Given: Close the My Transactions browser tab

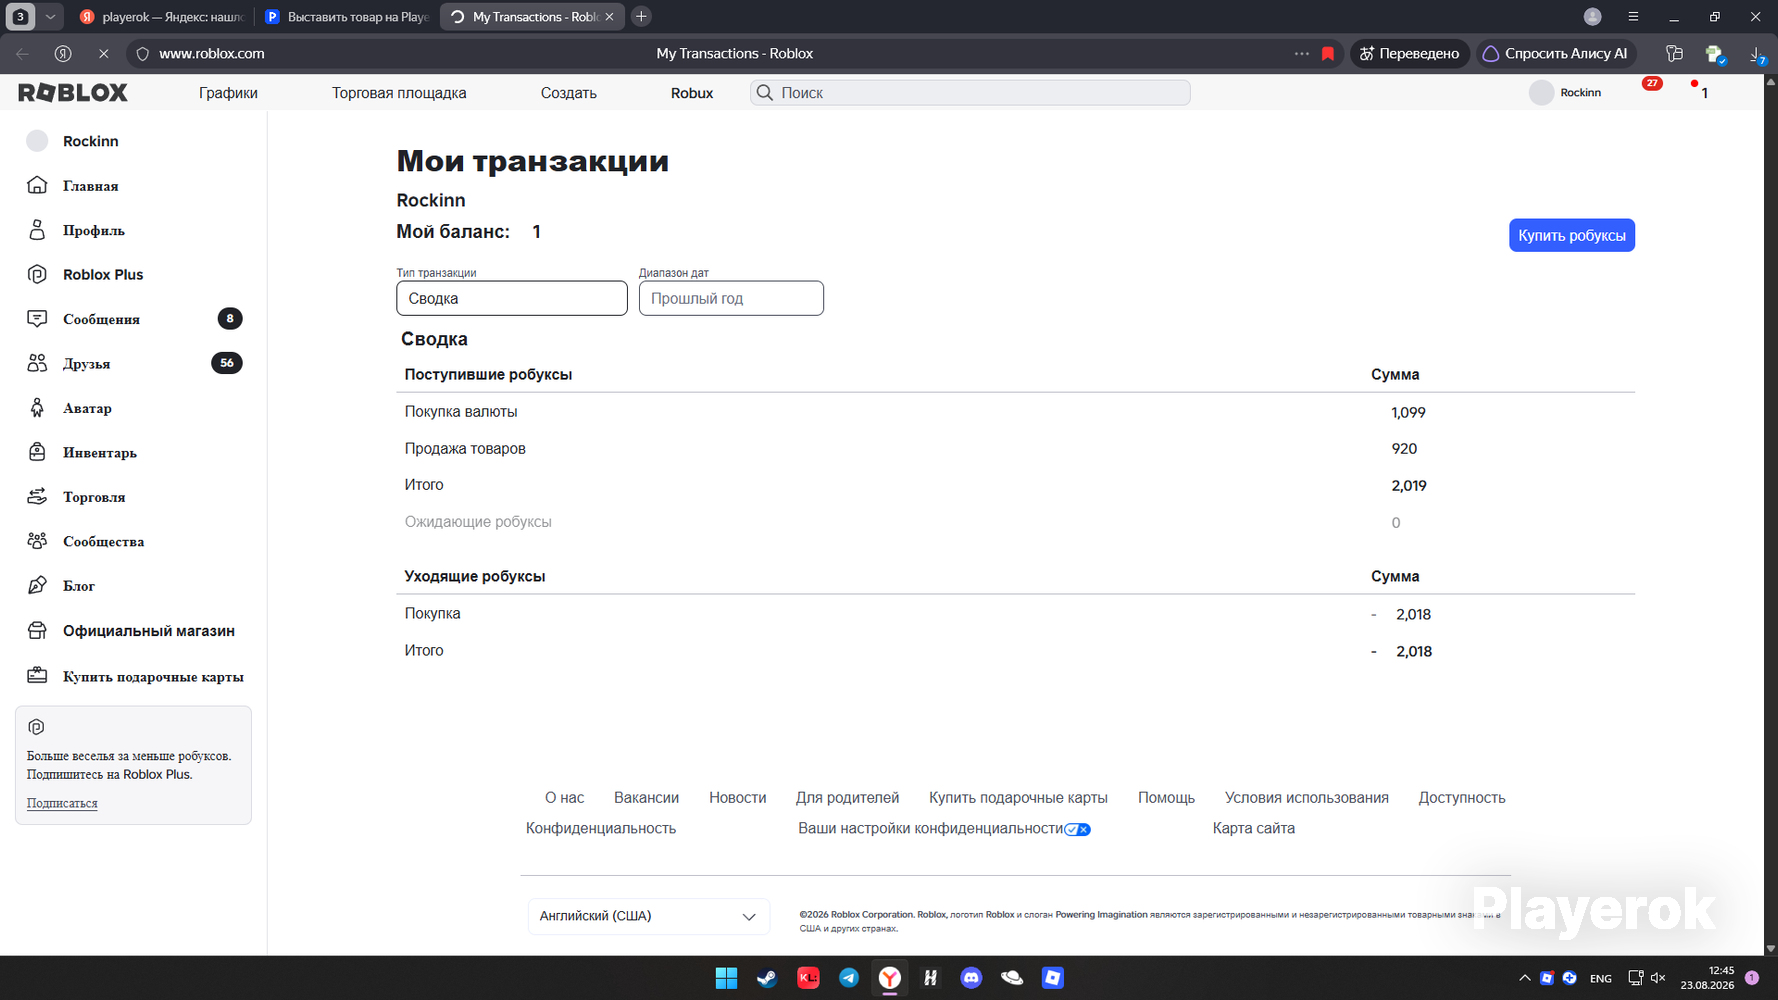Looking at the screenshot, I should click(609, 17).
